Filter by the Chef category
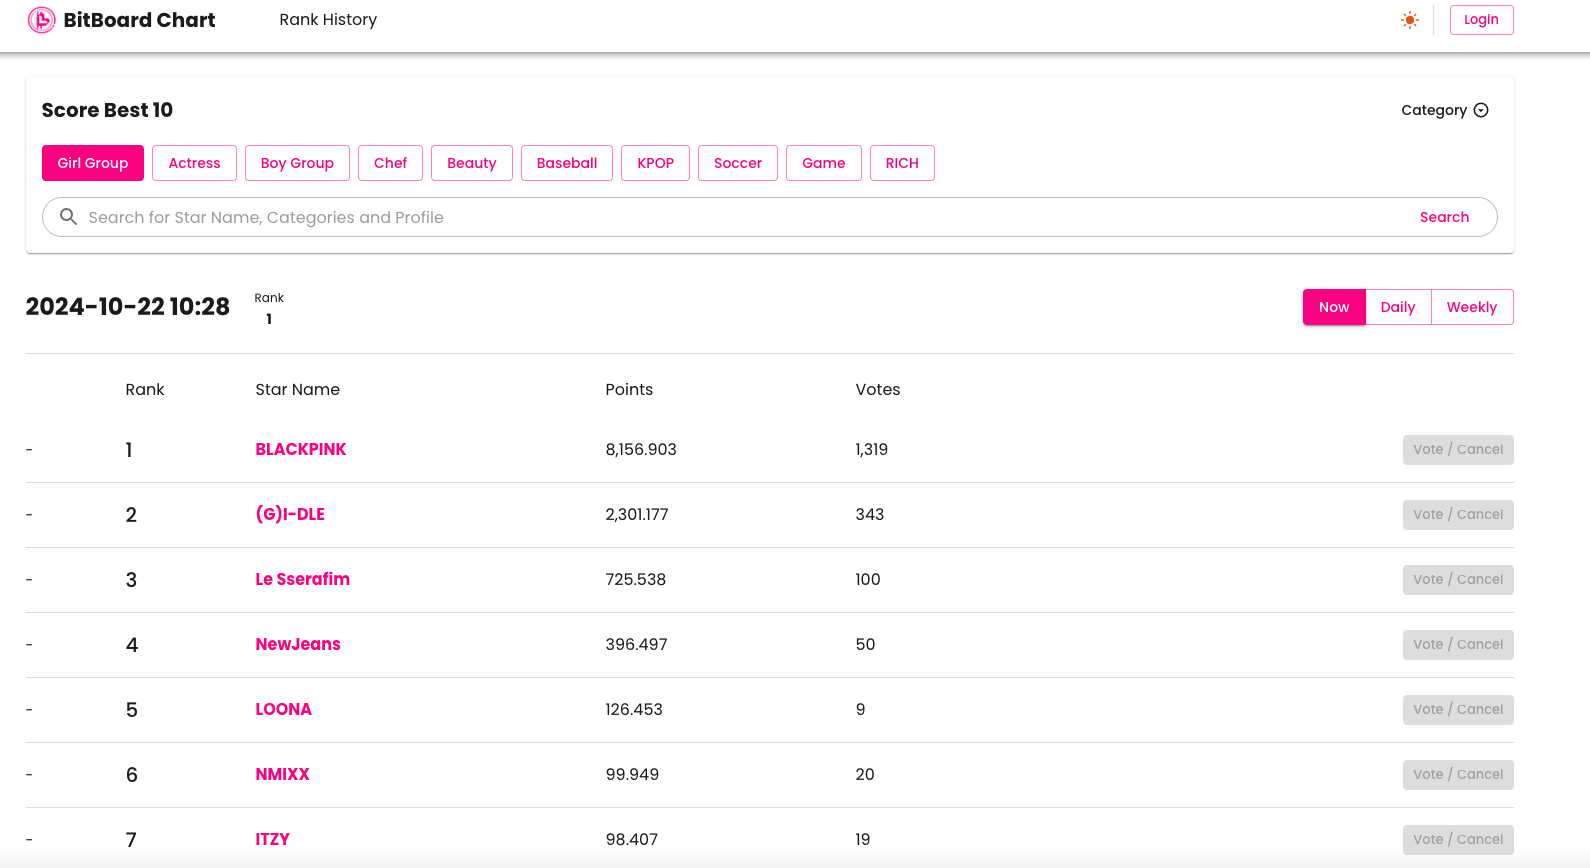The image size is (1590, 868). pos(390,163)
